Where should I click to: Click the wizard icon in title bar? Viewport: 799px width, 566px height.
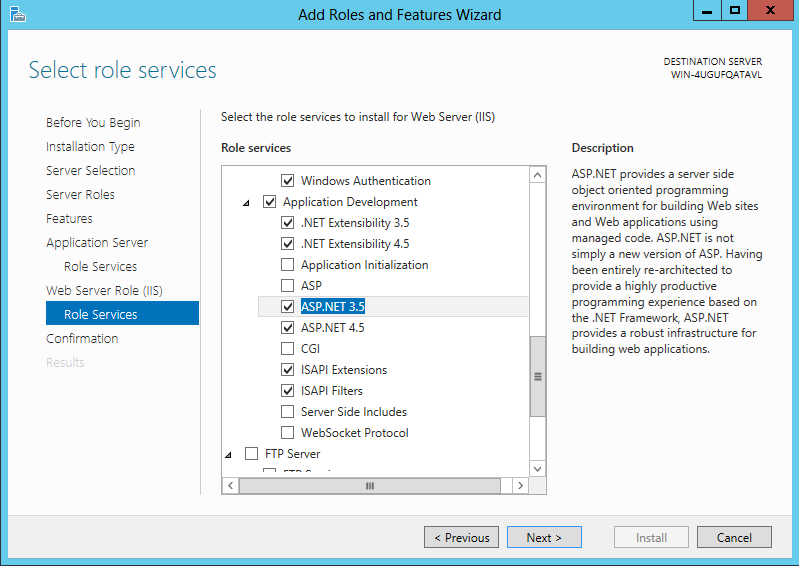(17, 14)
